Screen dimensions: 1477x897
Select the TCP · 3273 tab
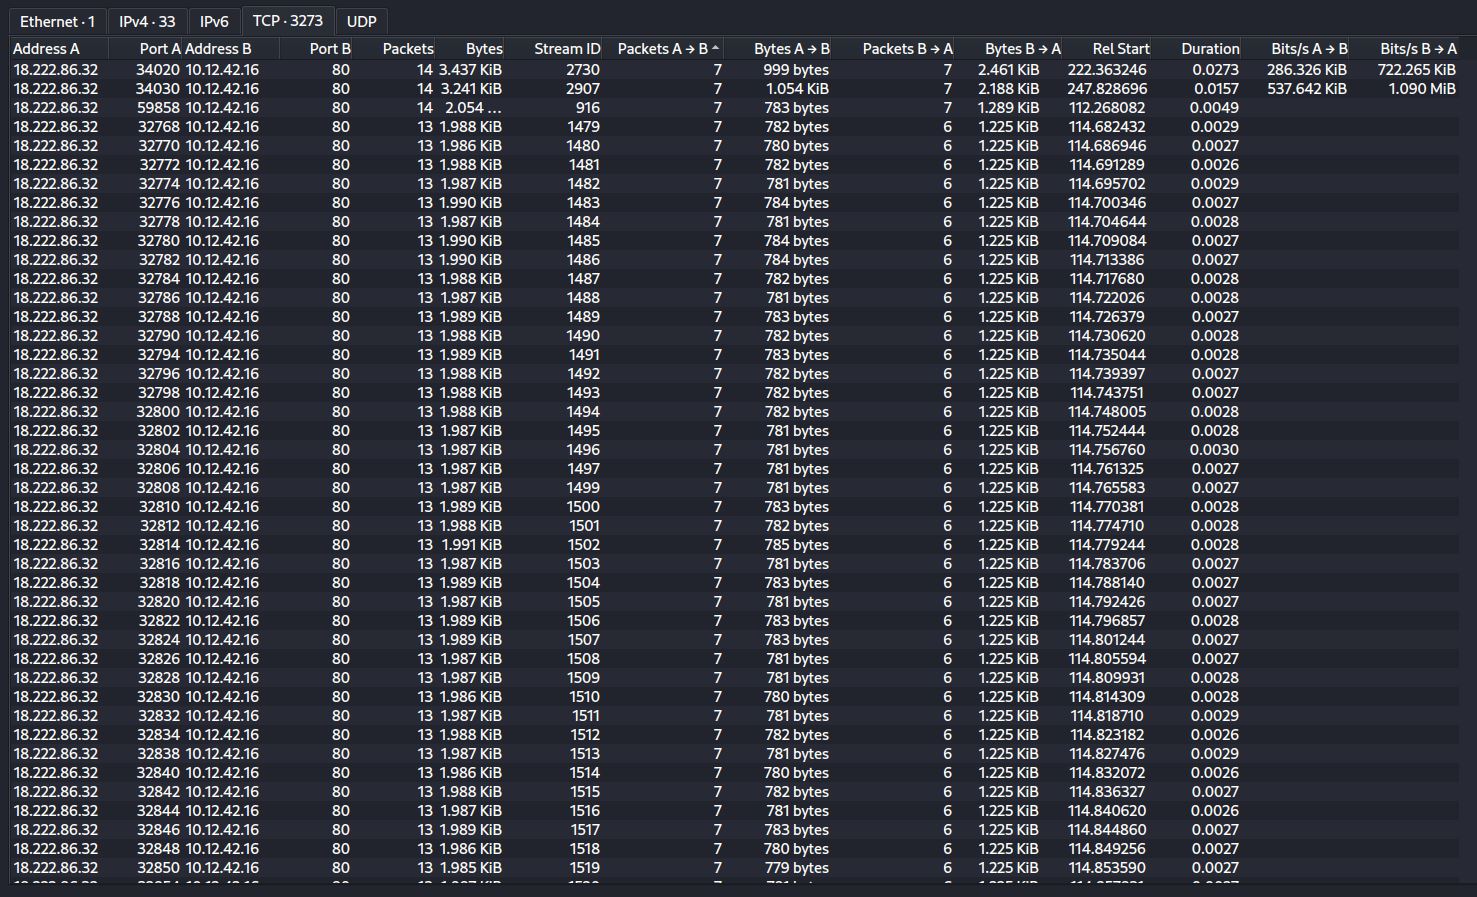(x=288, y=20)
